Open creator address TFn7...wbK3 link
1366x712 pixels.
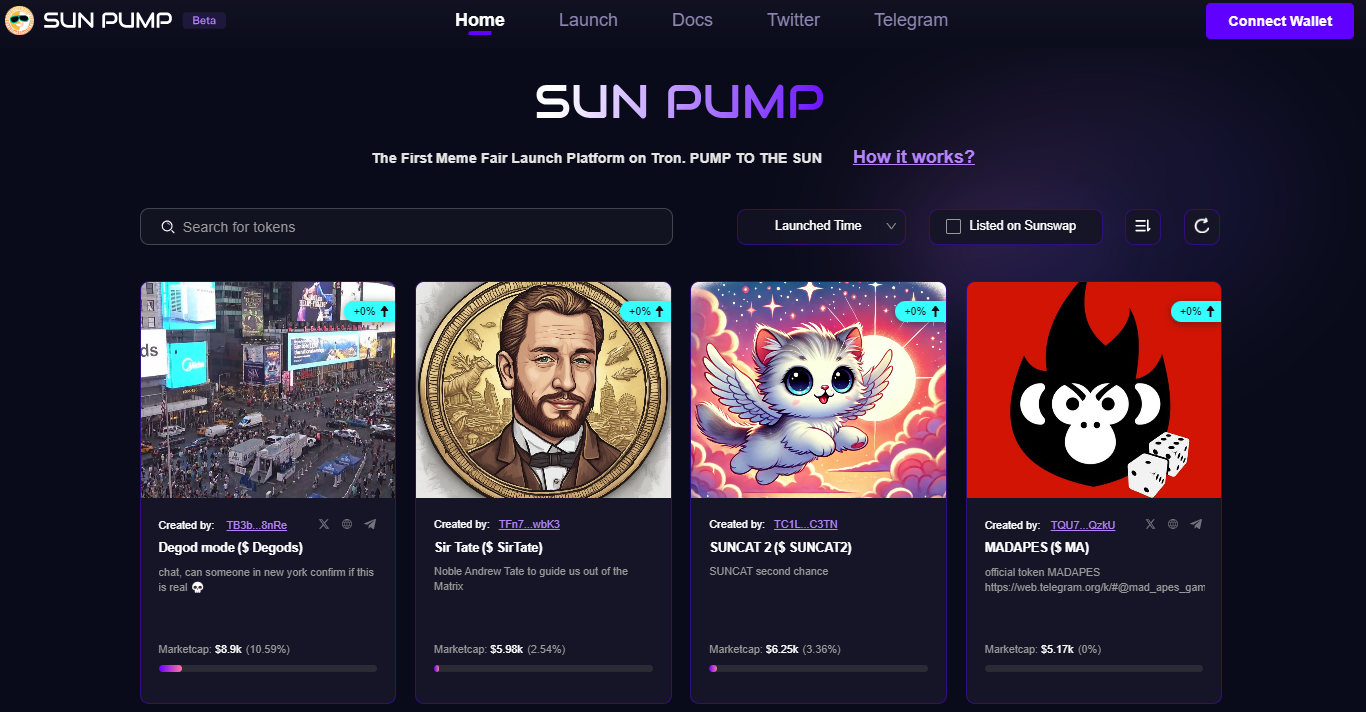529,525
